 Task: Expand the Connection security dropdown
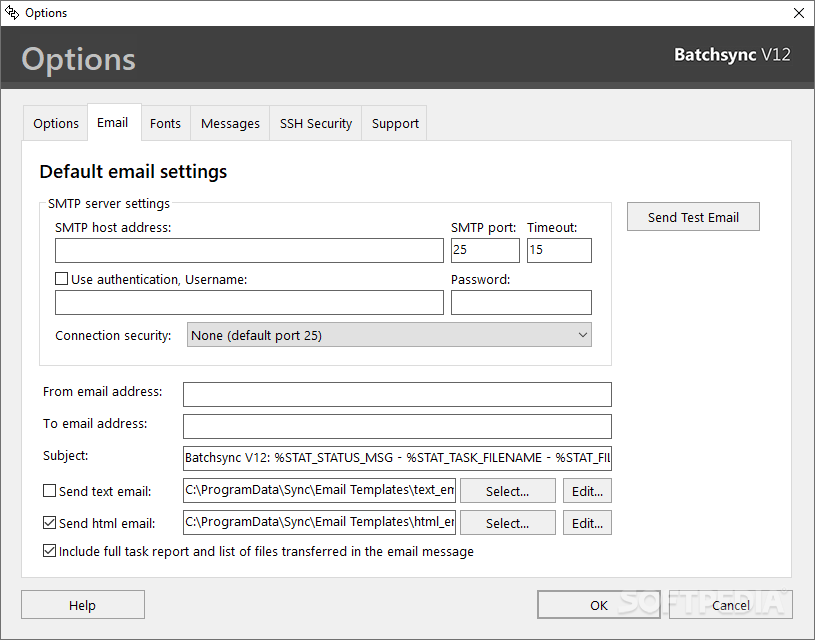point(389,335)
